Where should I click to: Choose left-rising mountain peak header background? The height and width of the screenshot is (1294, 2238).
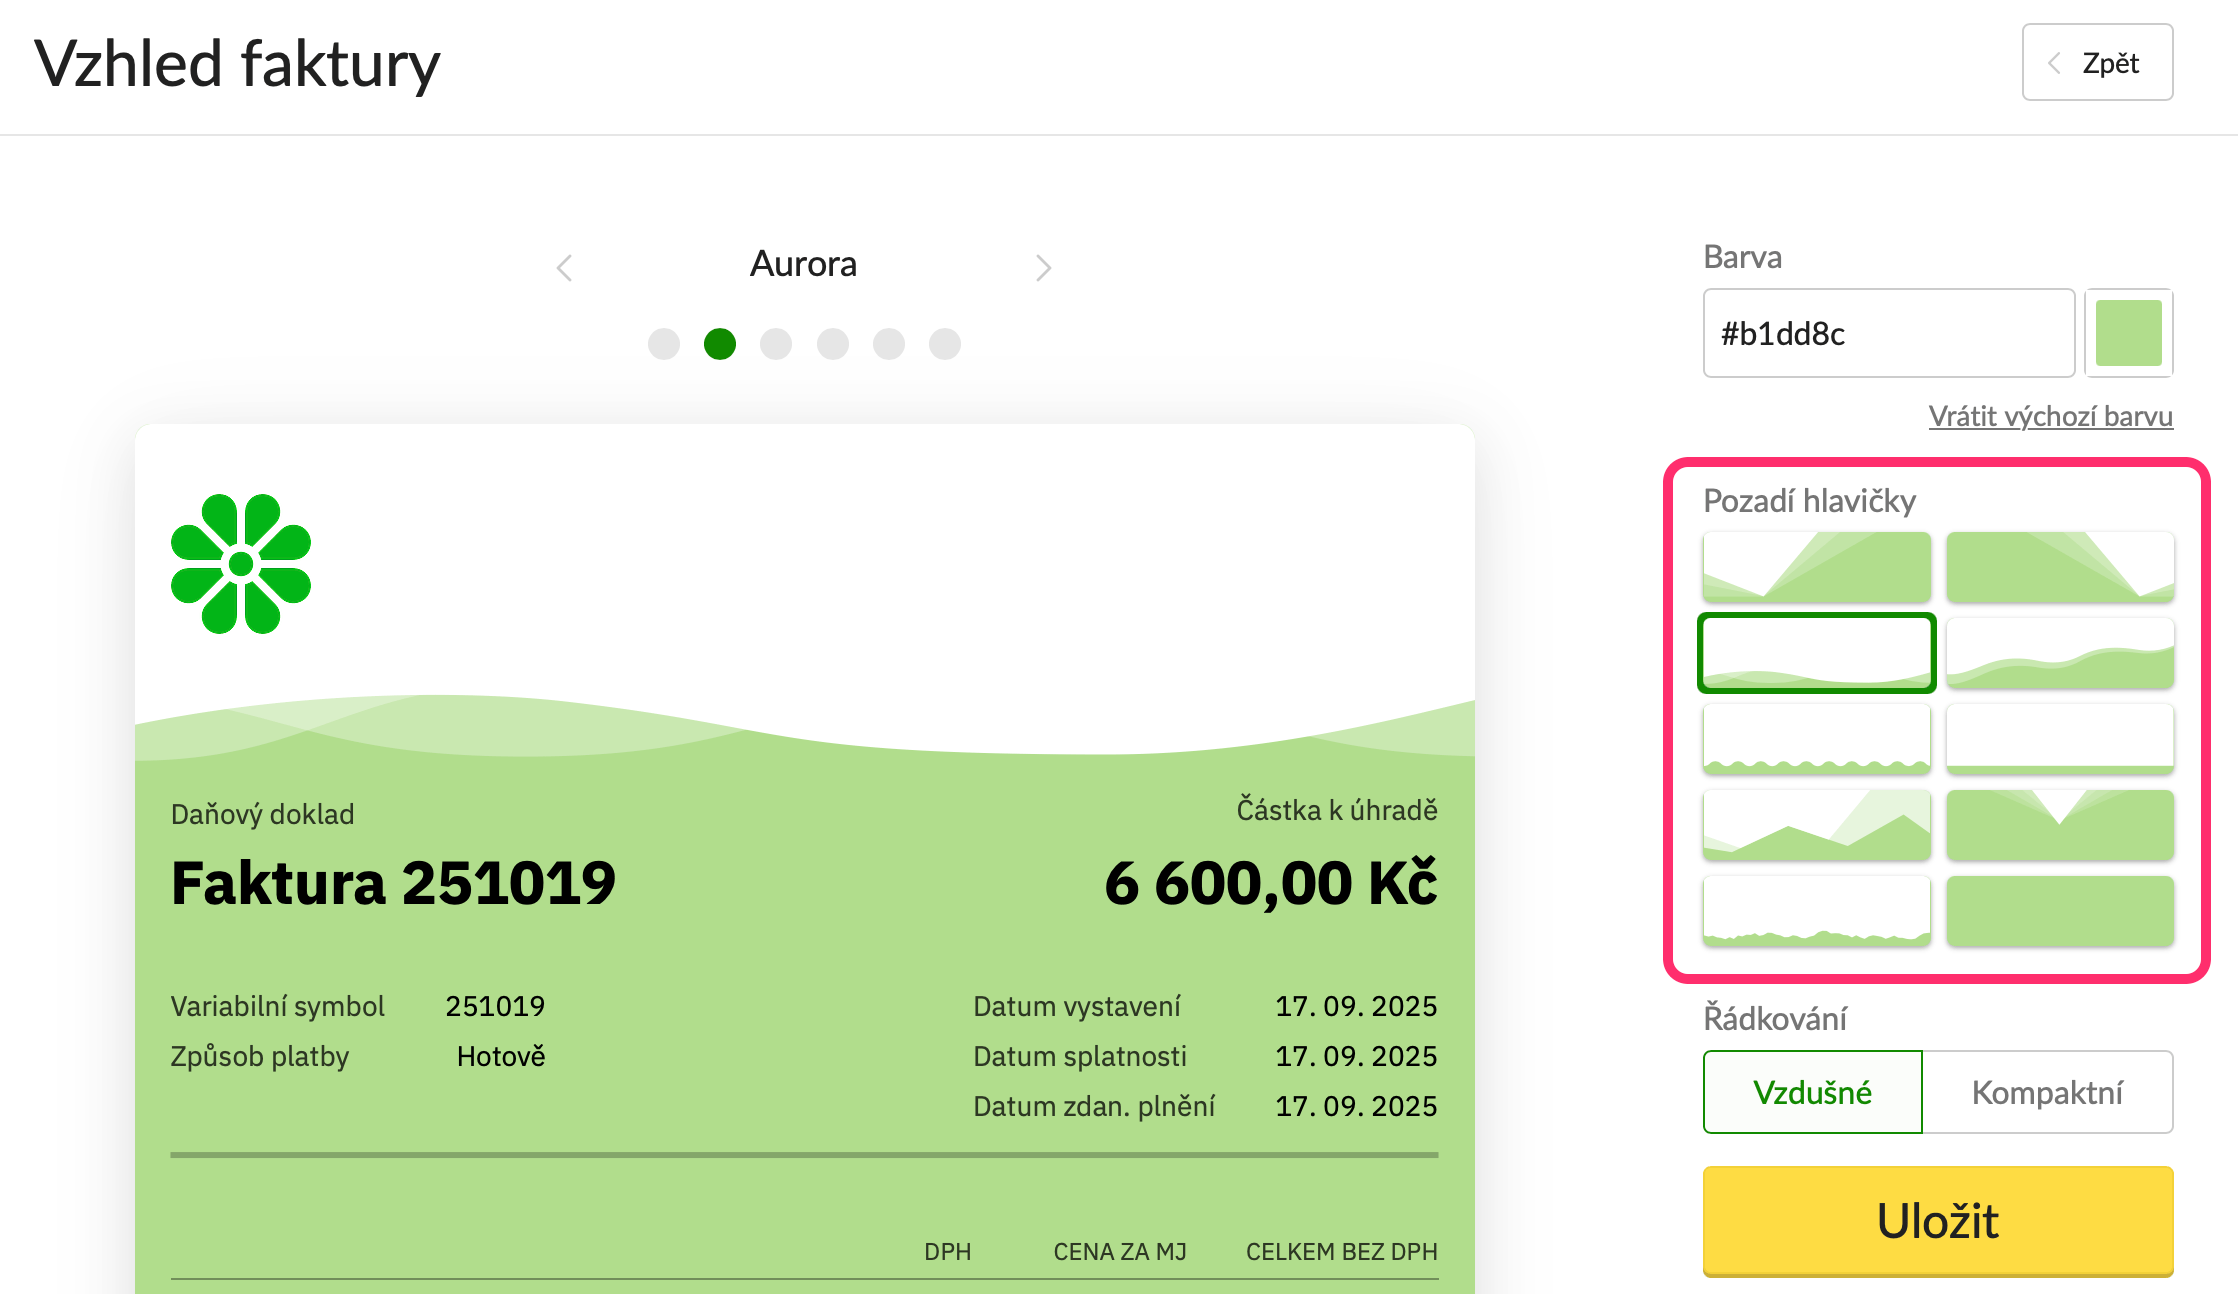click(x=1816, y=566)
